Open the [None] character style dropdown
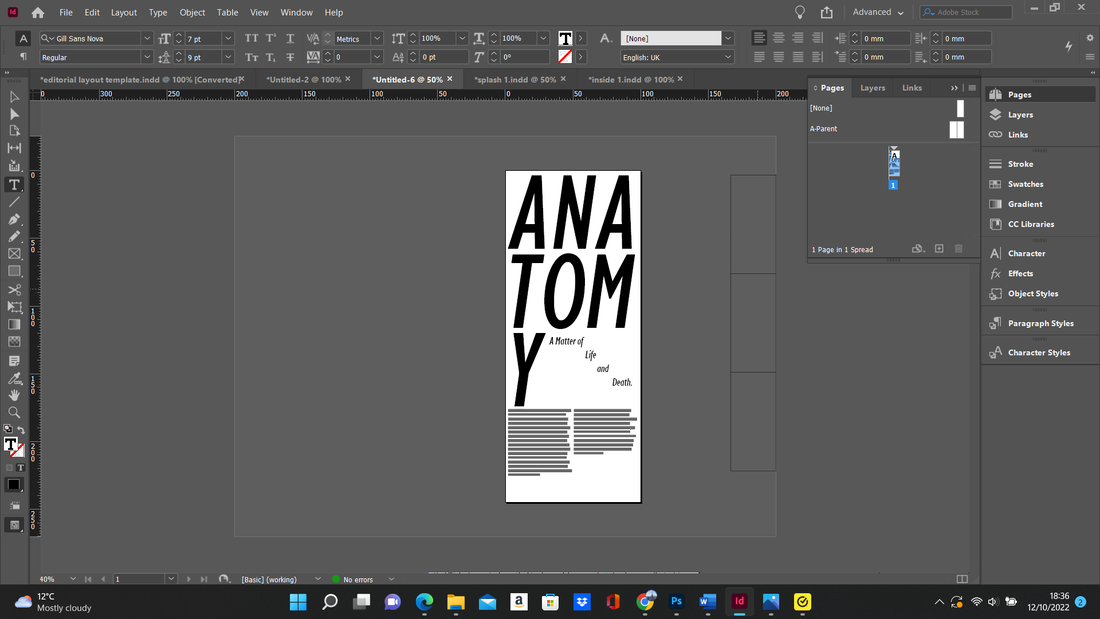Viewport: 1100px width, 619px height. 728,39
